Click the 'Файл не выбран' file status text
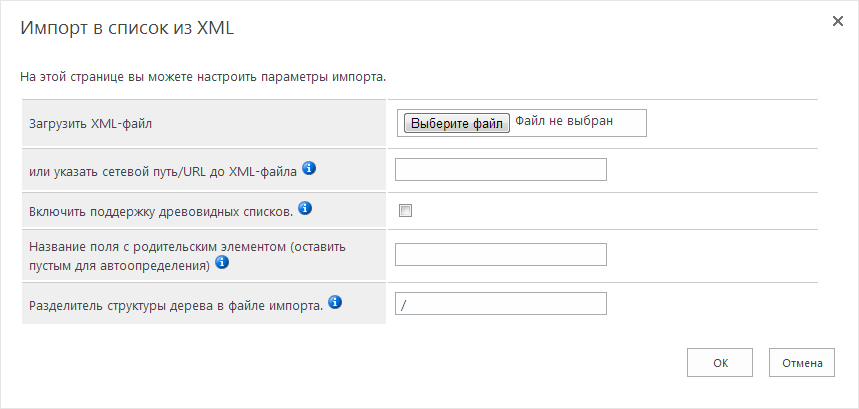The width and height of the screenshot is (859, 409). click(564, 122)
